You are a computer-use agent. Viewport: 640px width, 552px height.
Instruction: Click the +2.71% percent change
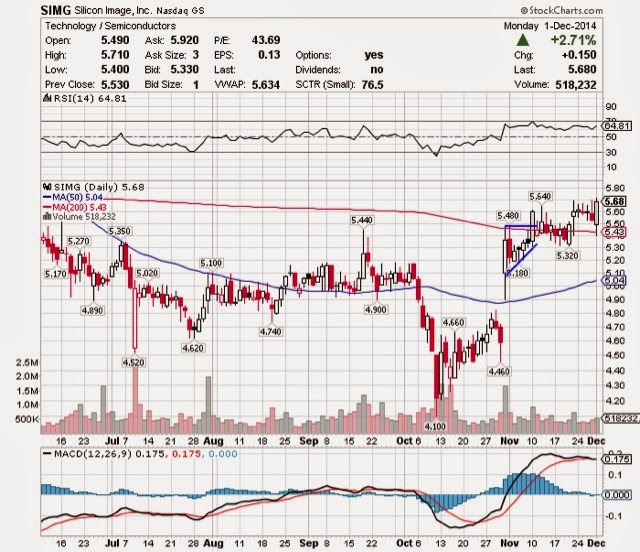pyautogui.click(x=573, y=40)
